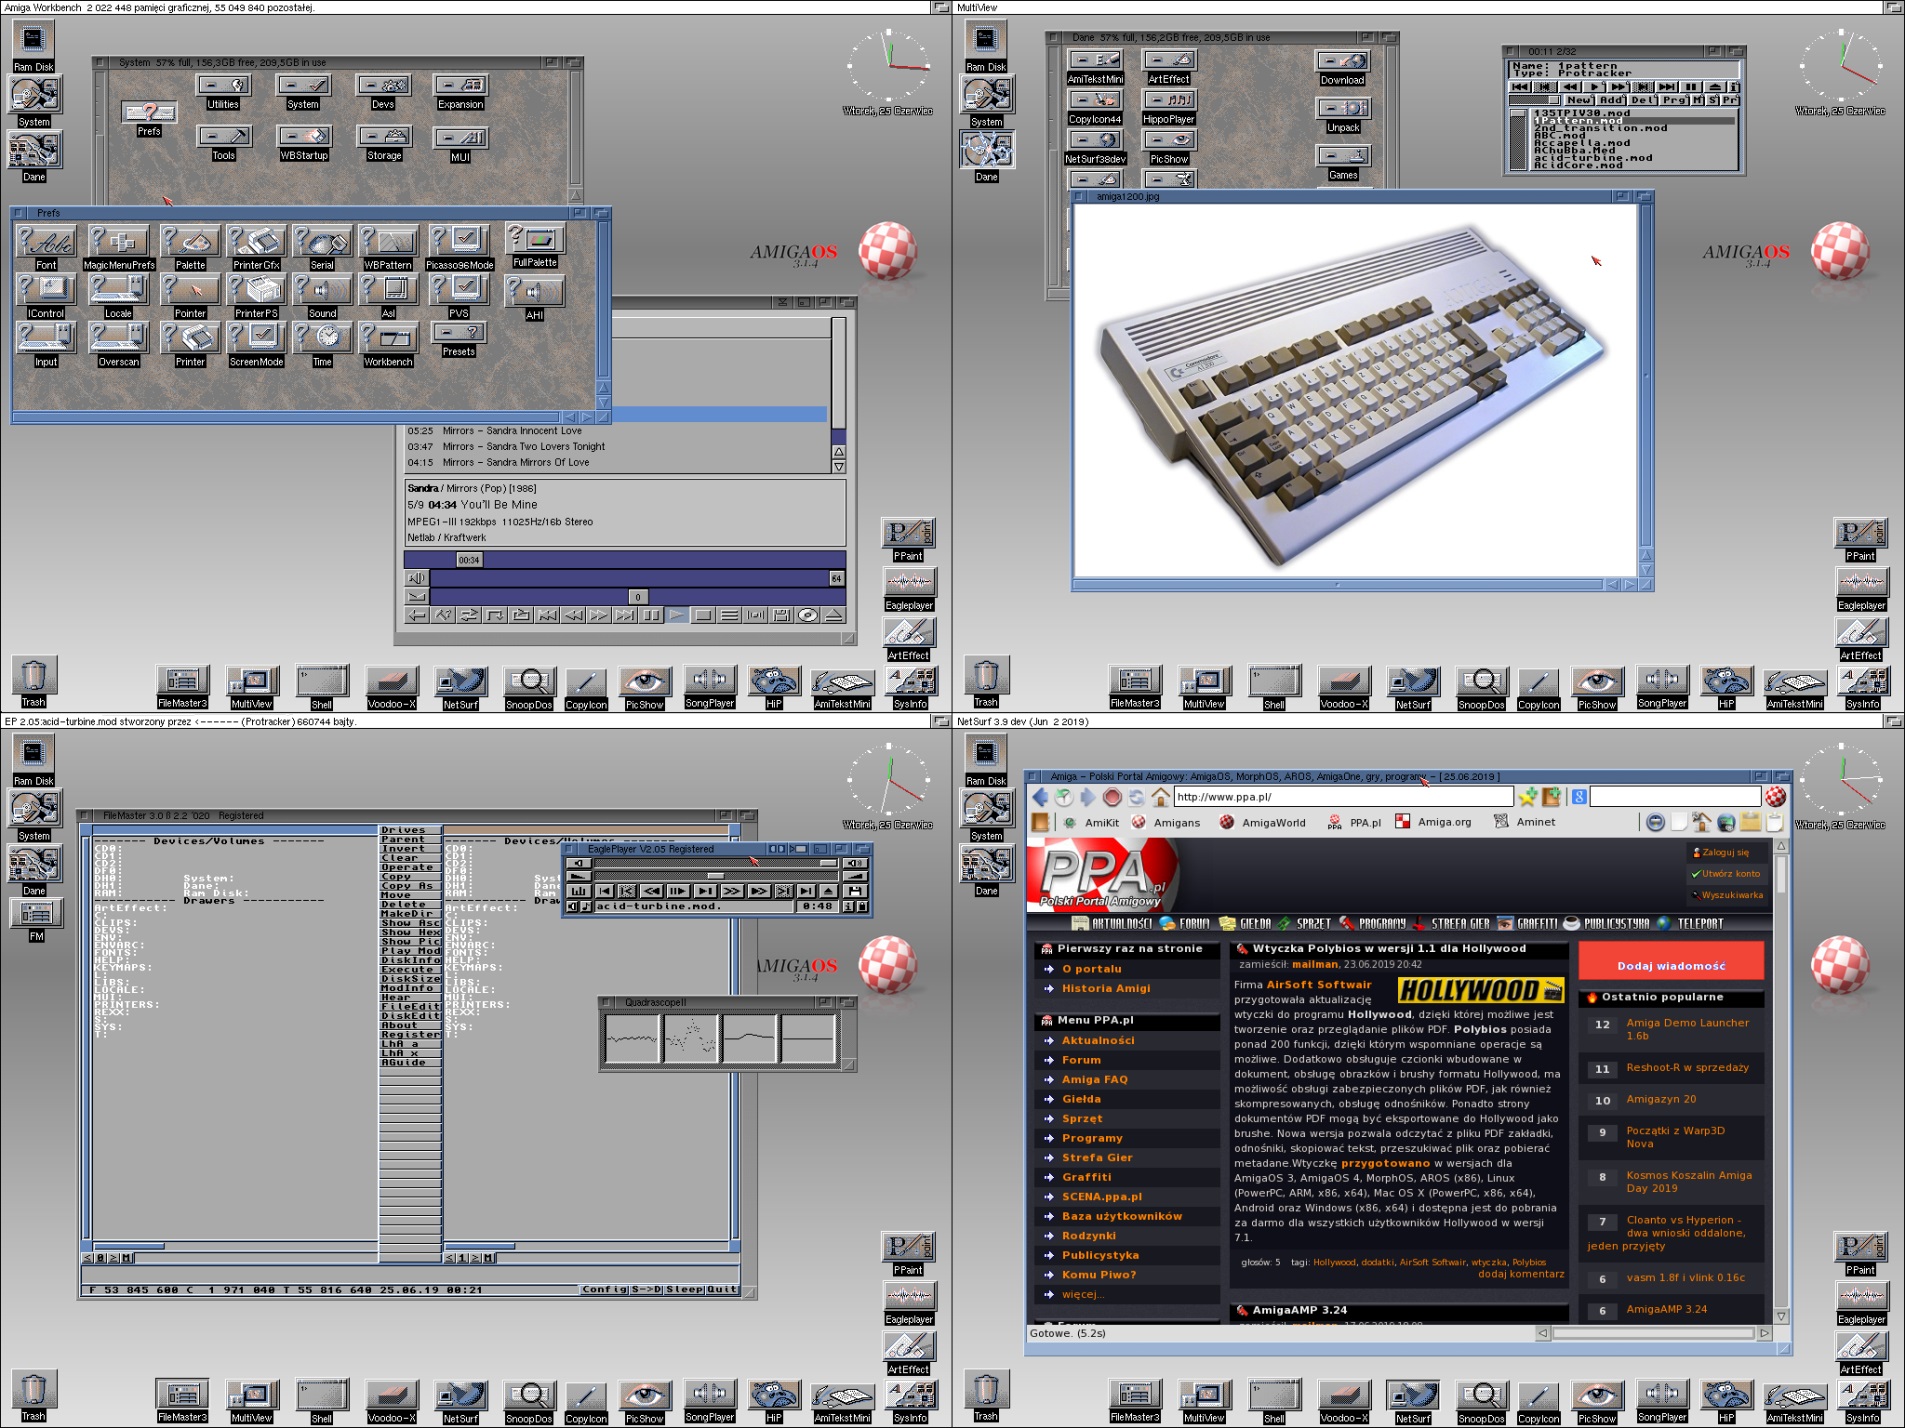Click the Google search icon in NetSurf

pyautogui.click(x=1578, y=797)
